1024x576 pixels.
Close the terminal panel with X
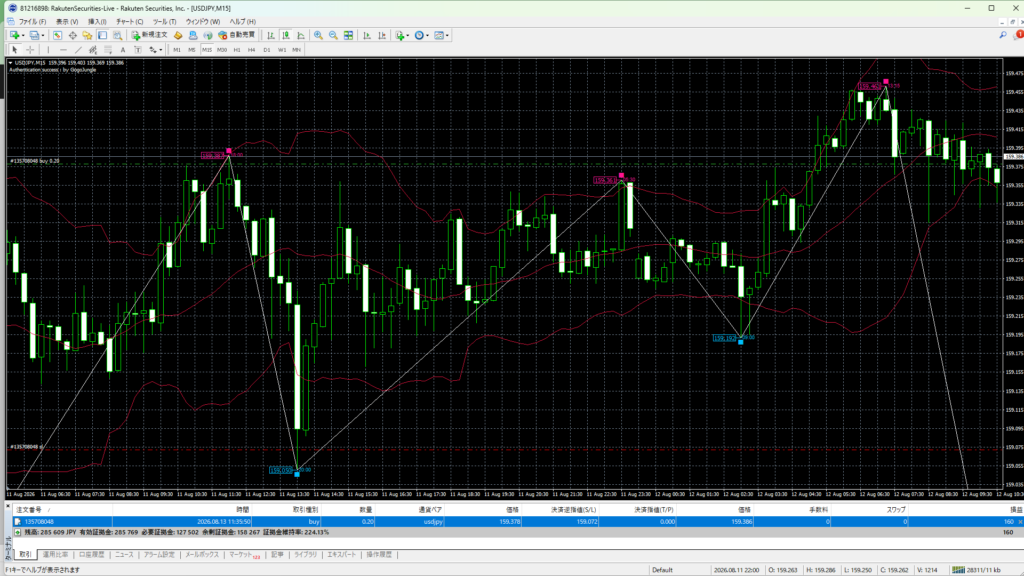[8, 505]
